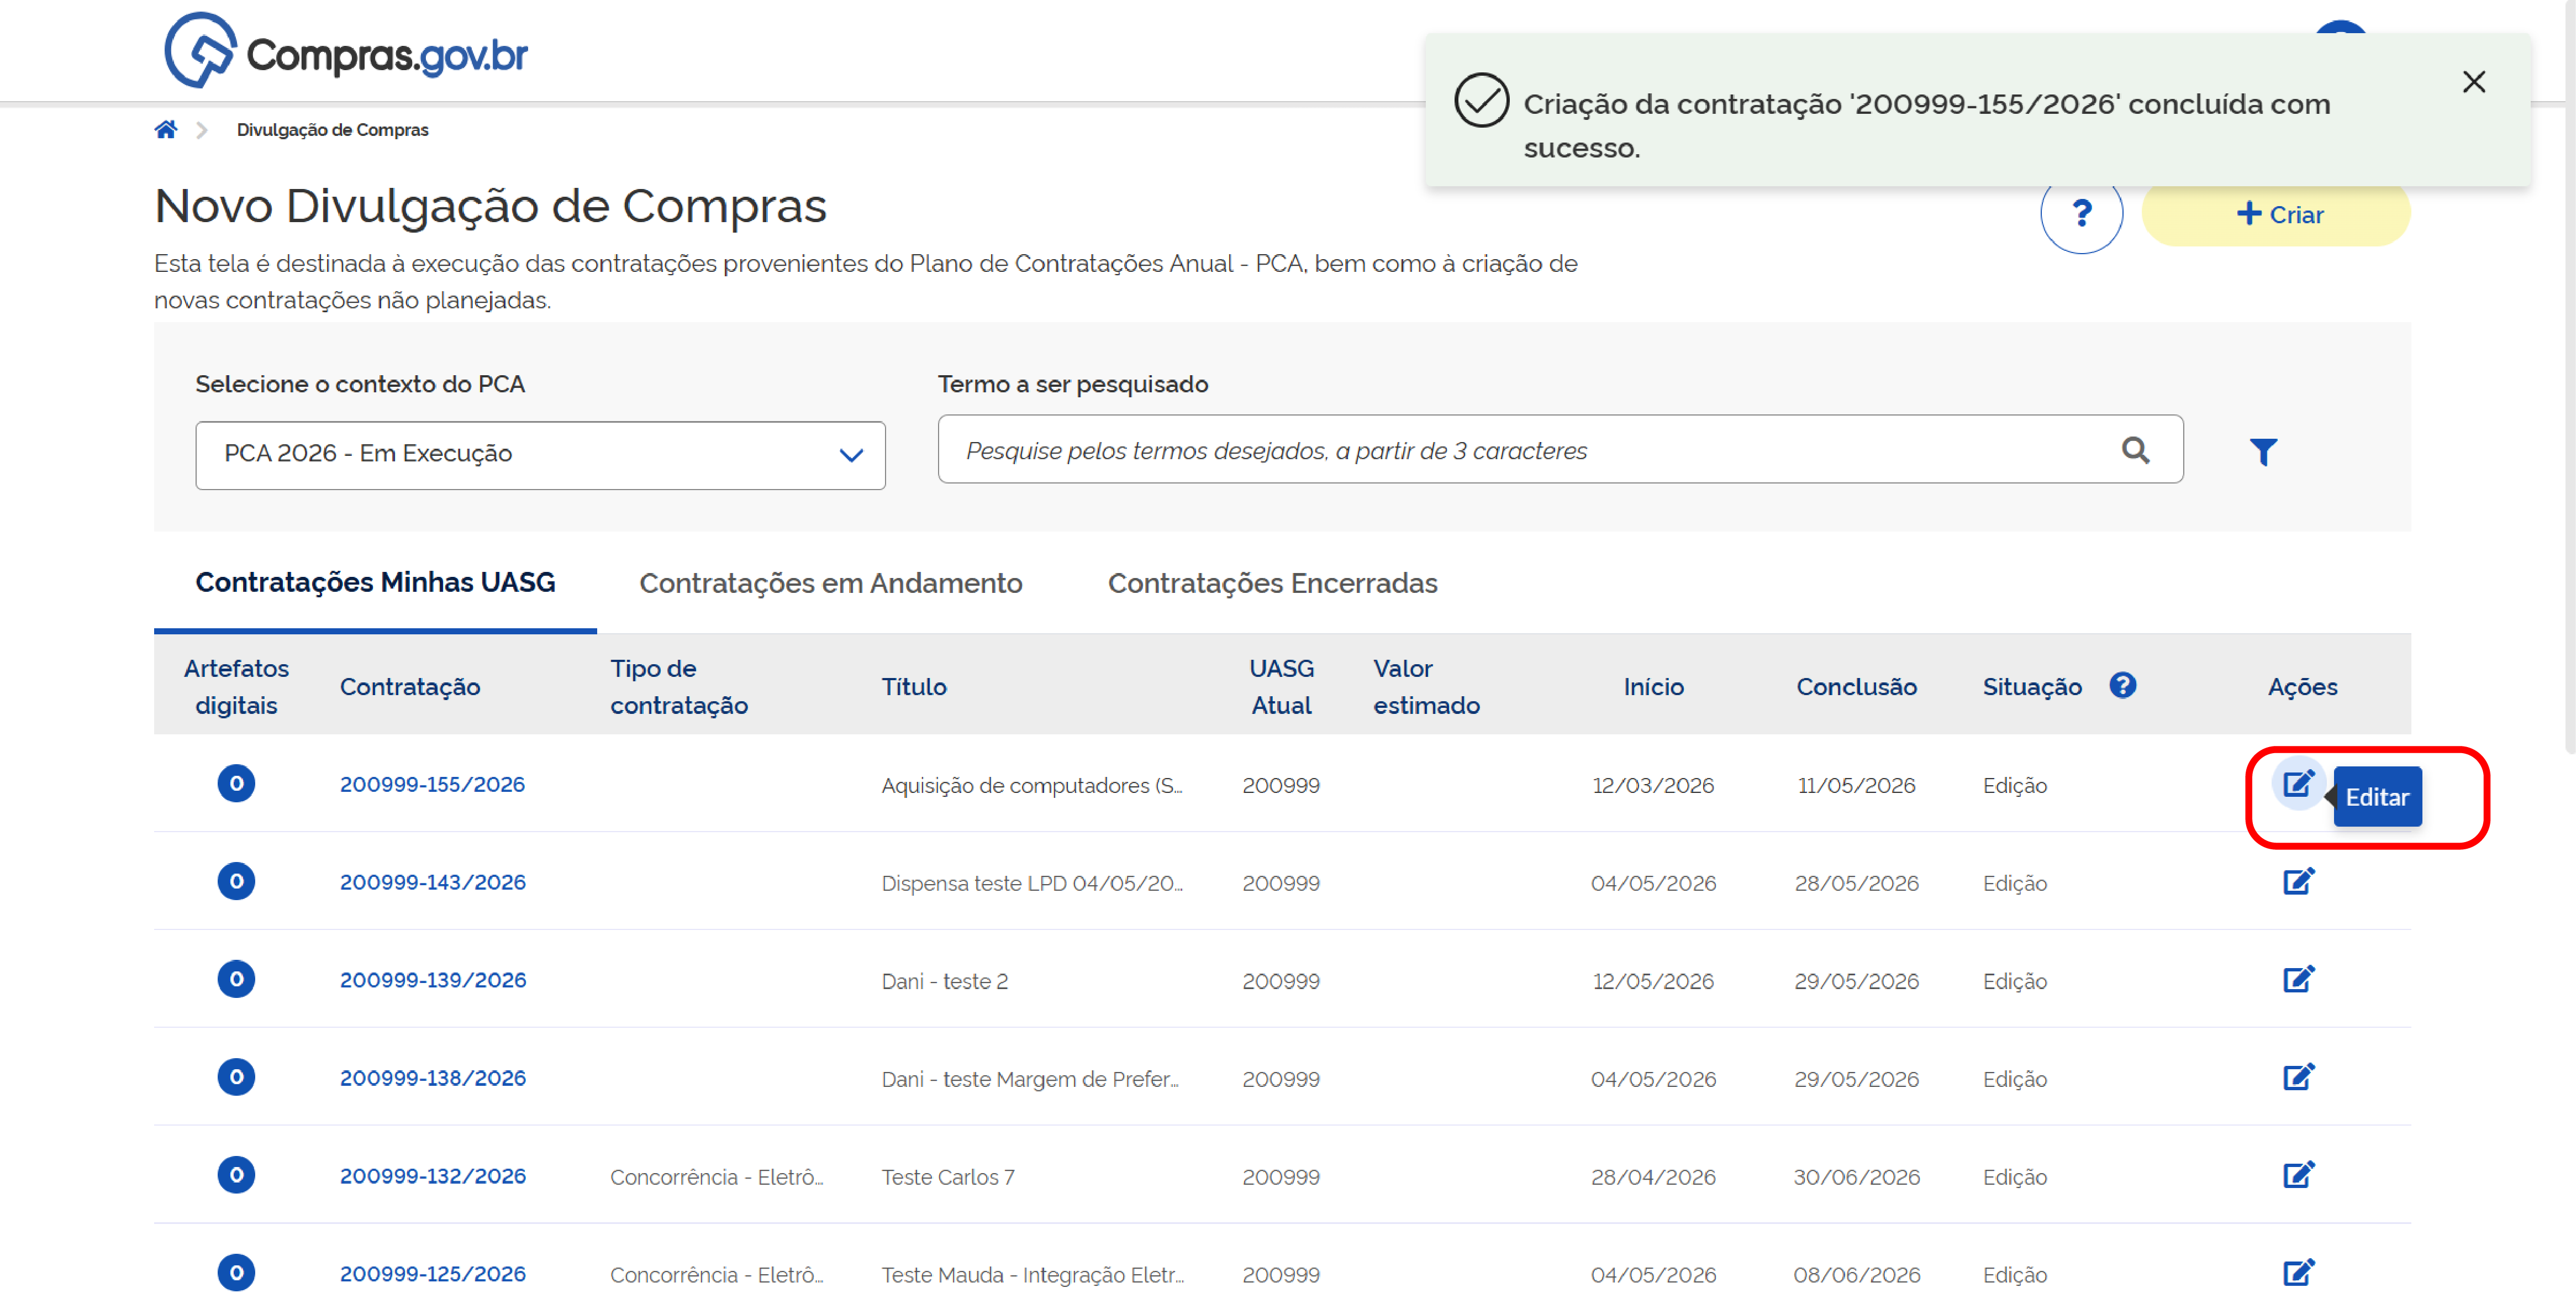The height and width of the screenshot is (1314, 2576).
Task: Click artefatos digitais badge for 200999-139/2026
Action: (236, 980)
